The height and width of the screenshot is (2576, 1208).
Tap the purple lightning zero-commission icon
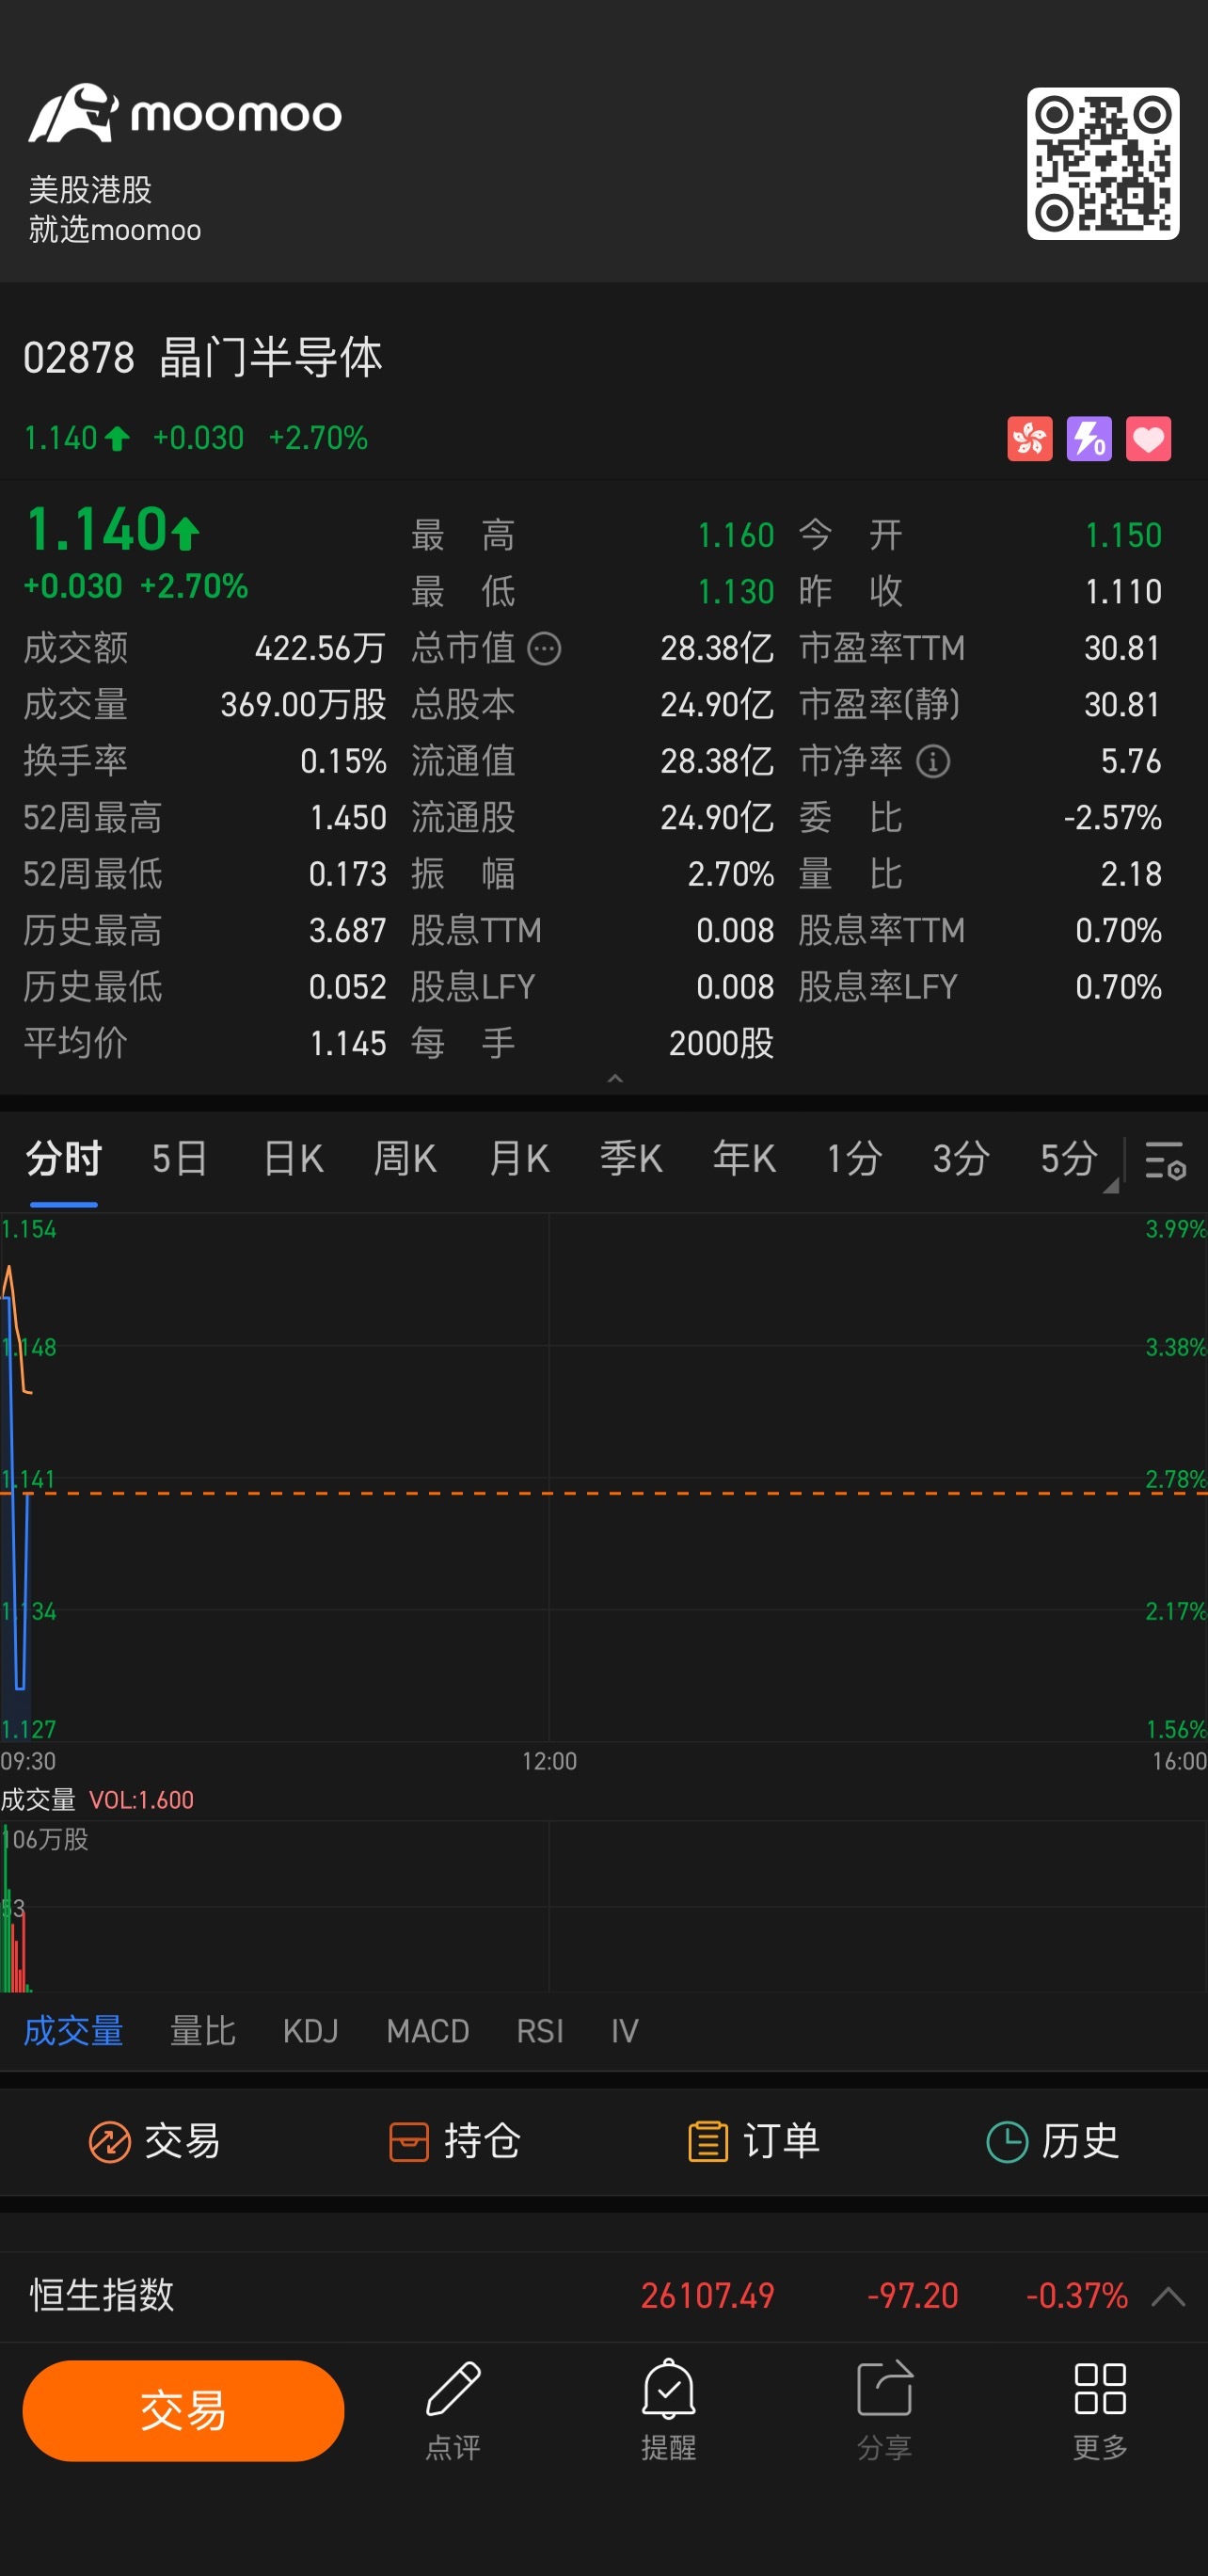tap(1089, 439)
